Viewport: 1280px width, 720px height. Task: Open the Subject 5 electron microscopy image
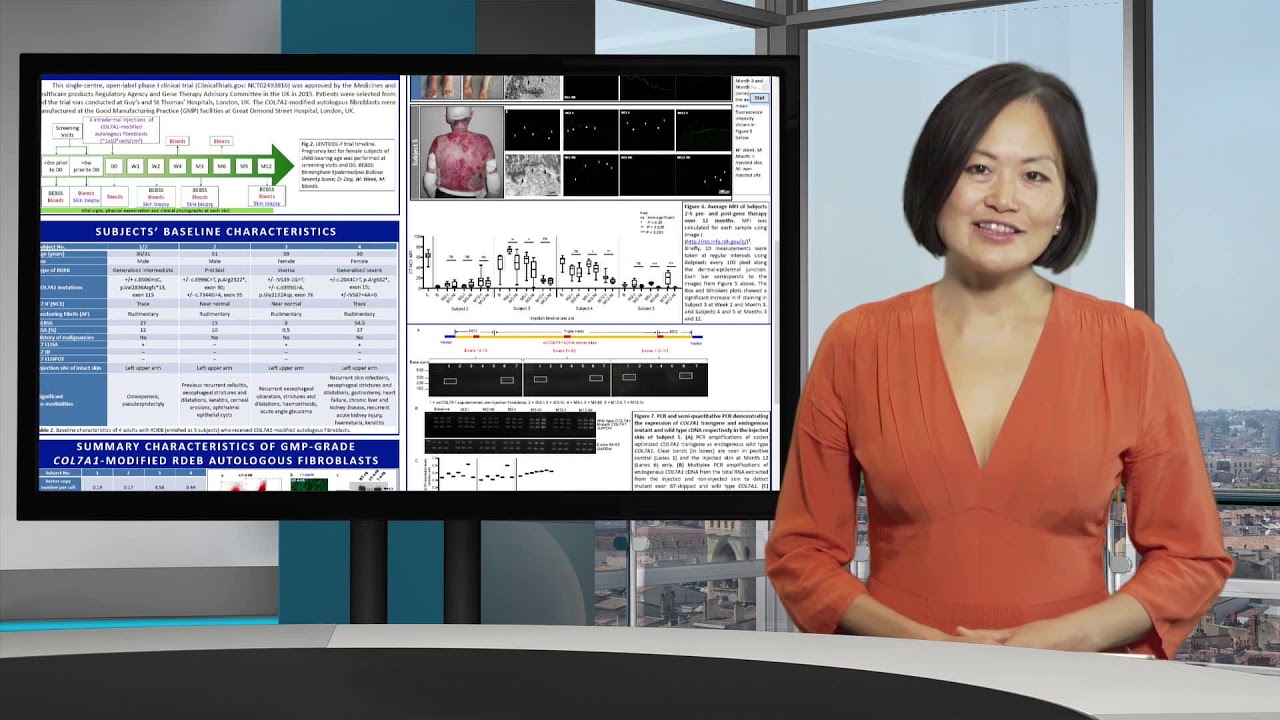point(532,175)
